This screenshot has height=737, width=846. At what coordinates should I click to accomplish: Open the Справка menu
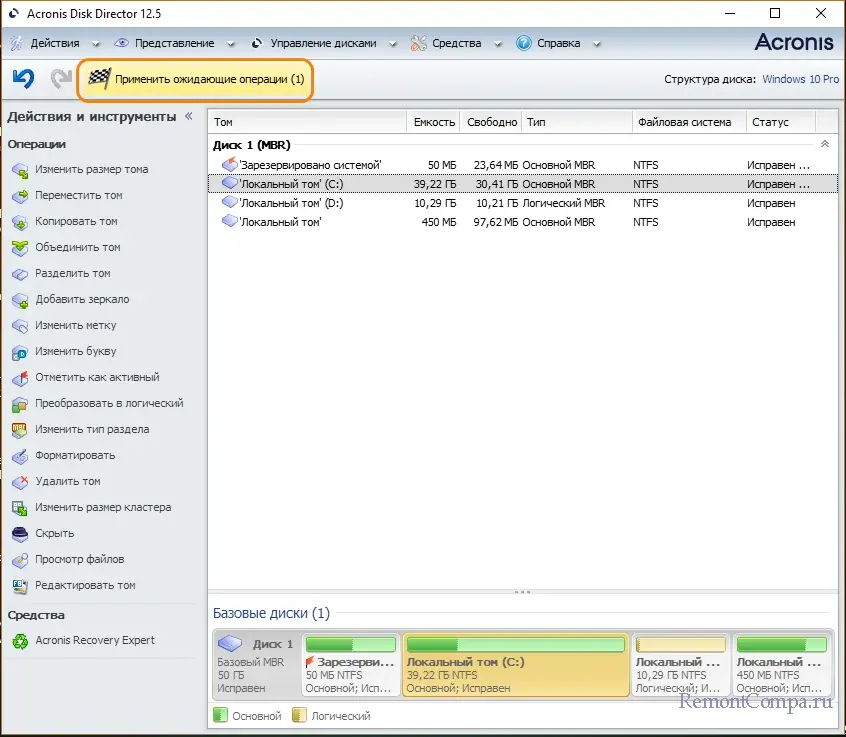click(x=558, y=43)
